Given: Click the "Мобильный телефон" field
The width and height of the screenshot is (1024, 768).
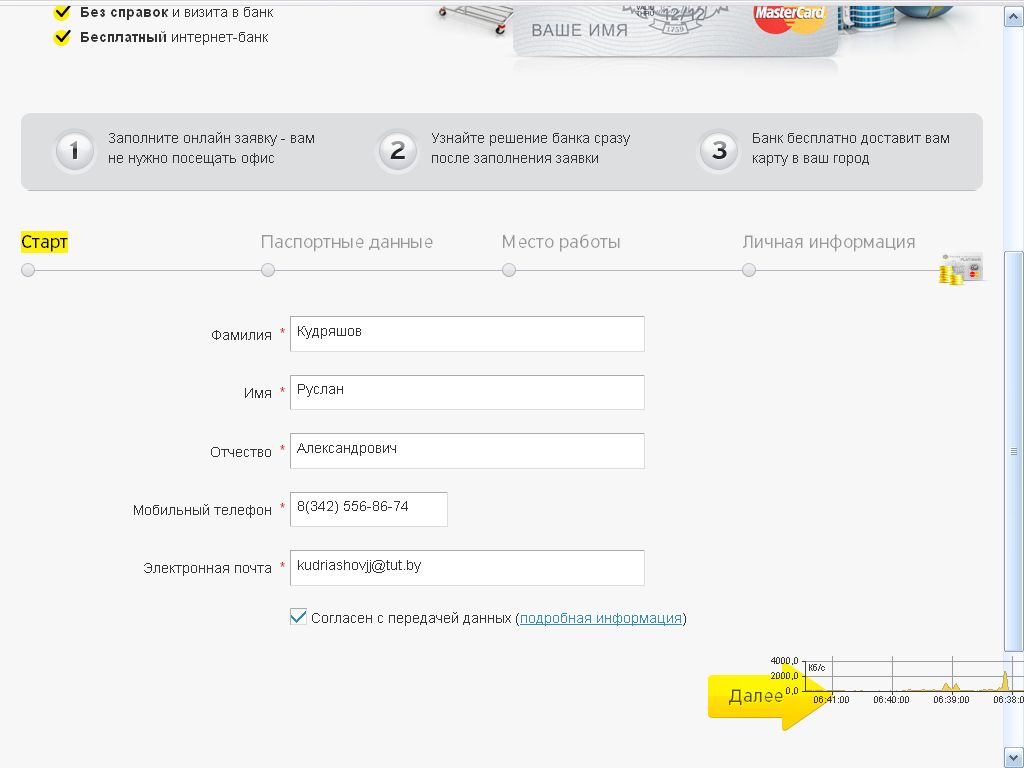Looking at the screenshot, I should click(x=369, y=509).
